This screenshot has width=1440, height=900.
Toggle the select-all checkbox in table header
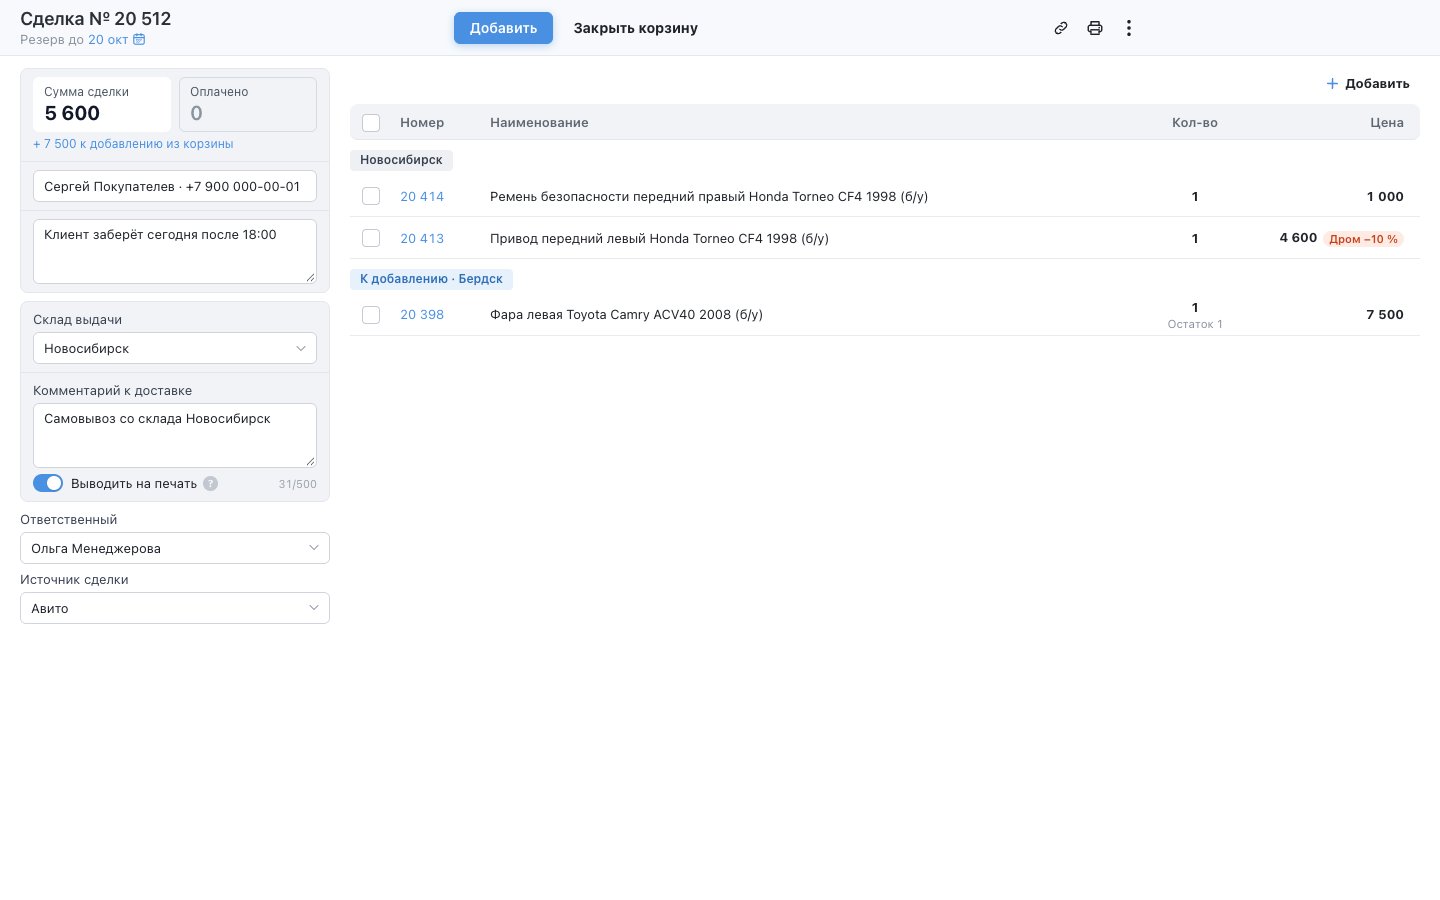(371, 123)
